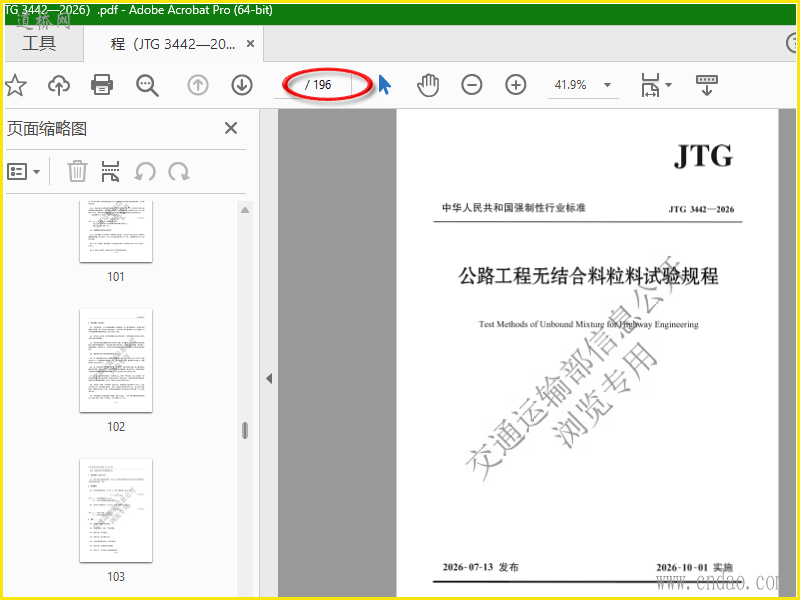800x600 pixels.
Task: Print the document with printer icon
Action: (102, 85)
